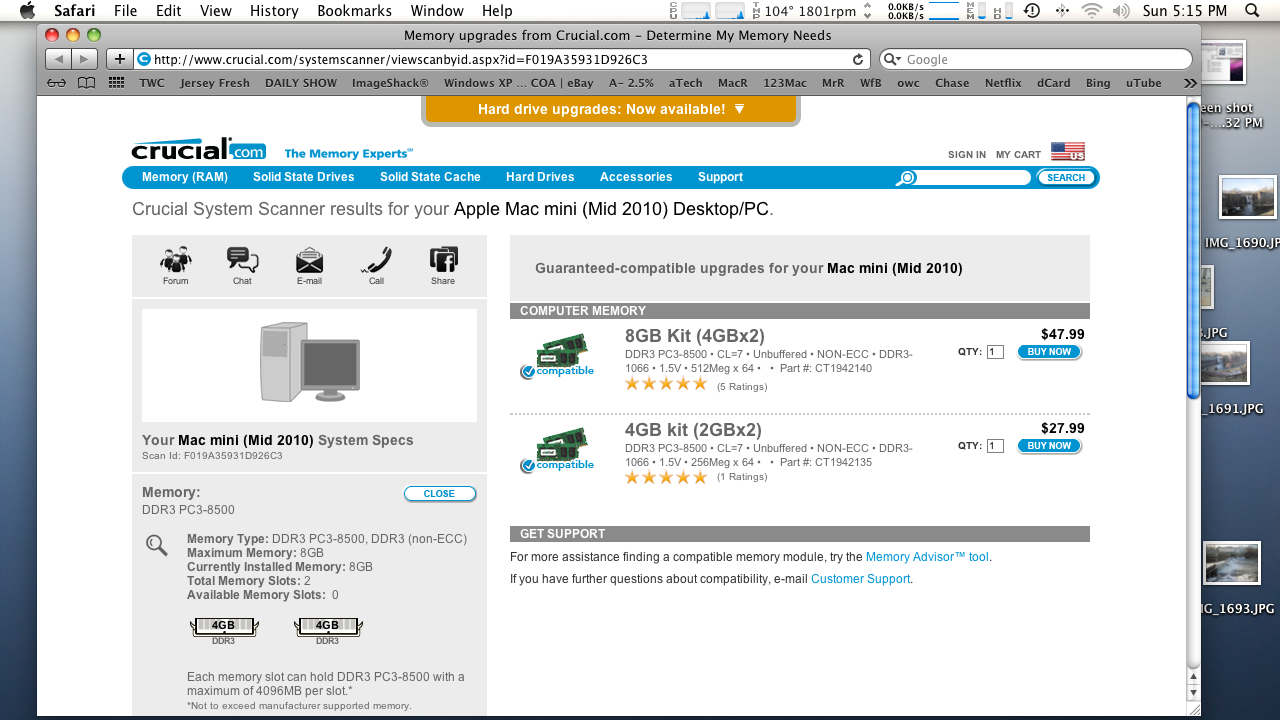Go forward with Safari forward arrow

pos(85,59)
